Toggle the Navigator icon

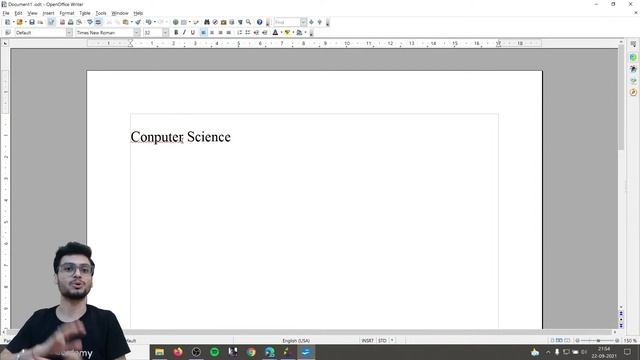pos(215,22)
